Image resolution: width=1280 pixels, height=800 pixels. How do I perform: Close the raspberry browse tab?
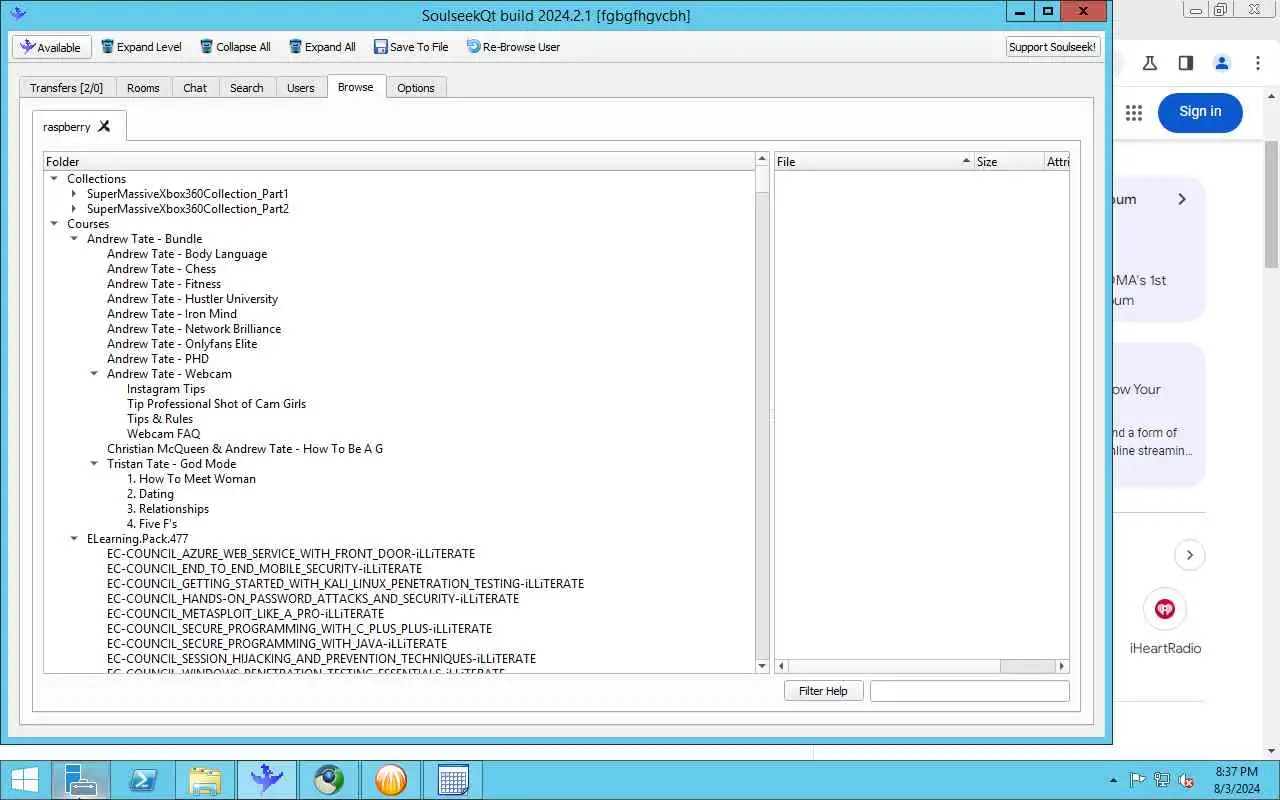click(104, 126)
